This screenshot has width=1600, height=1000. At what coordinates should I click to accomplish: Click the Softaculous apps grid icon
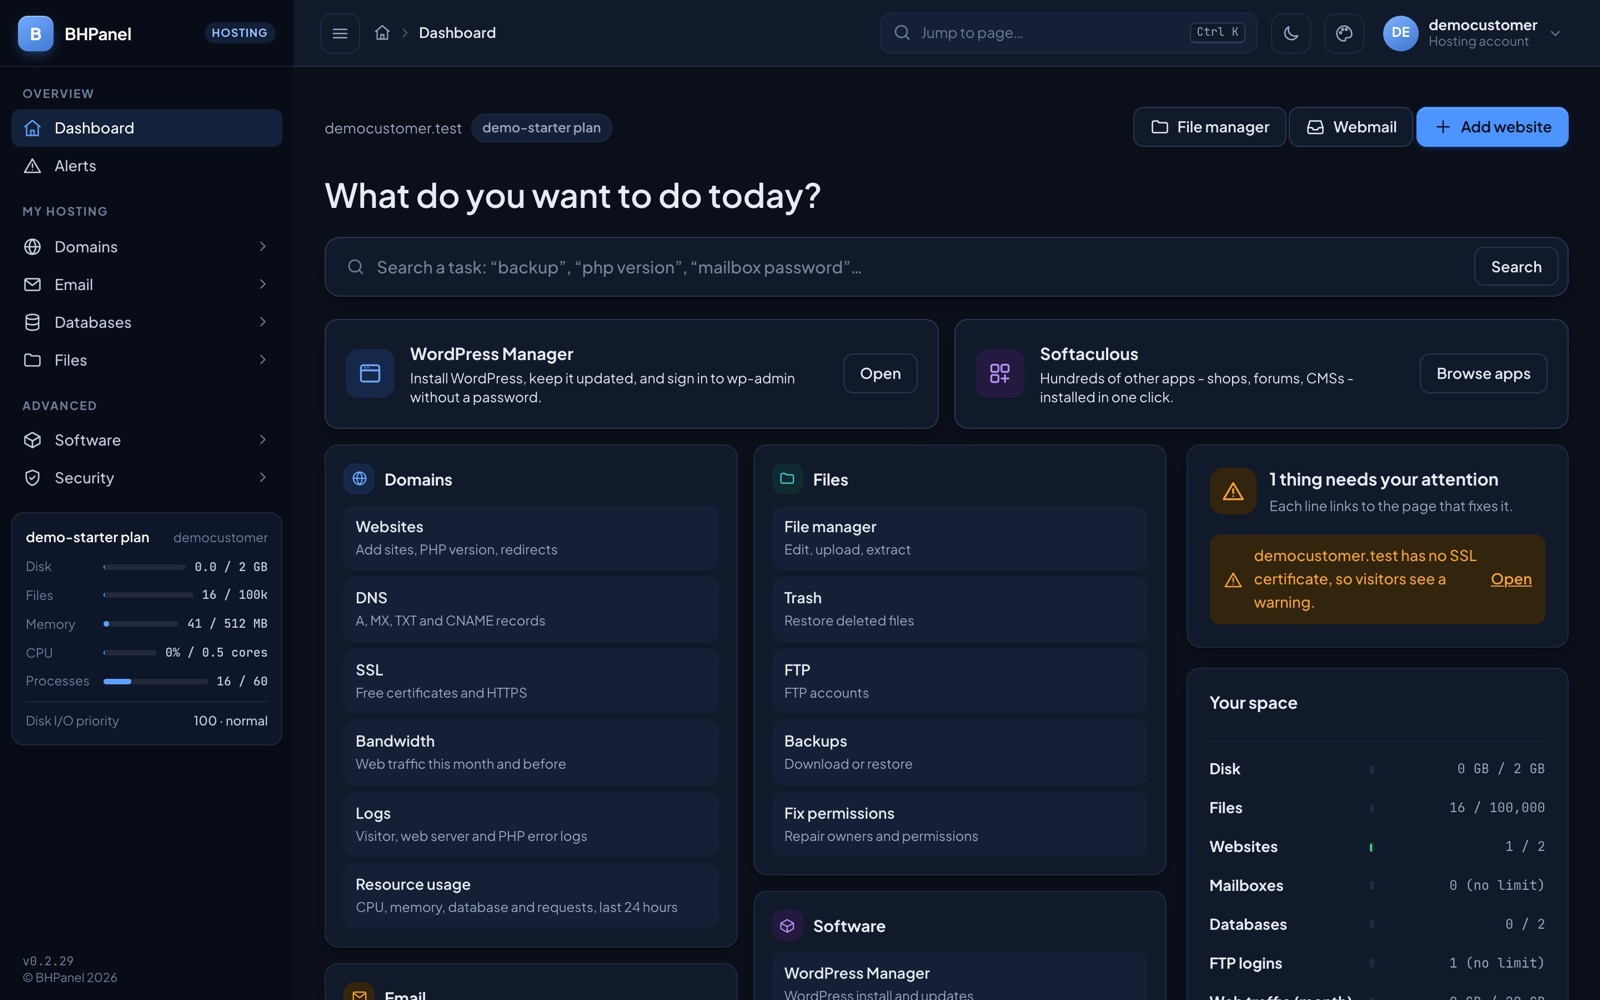point(1000,374)
